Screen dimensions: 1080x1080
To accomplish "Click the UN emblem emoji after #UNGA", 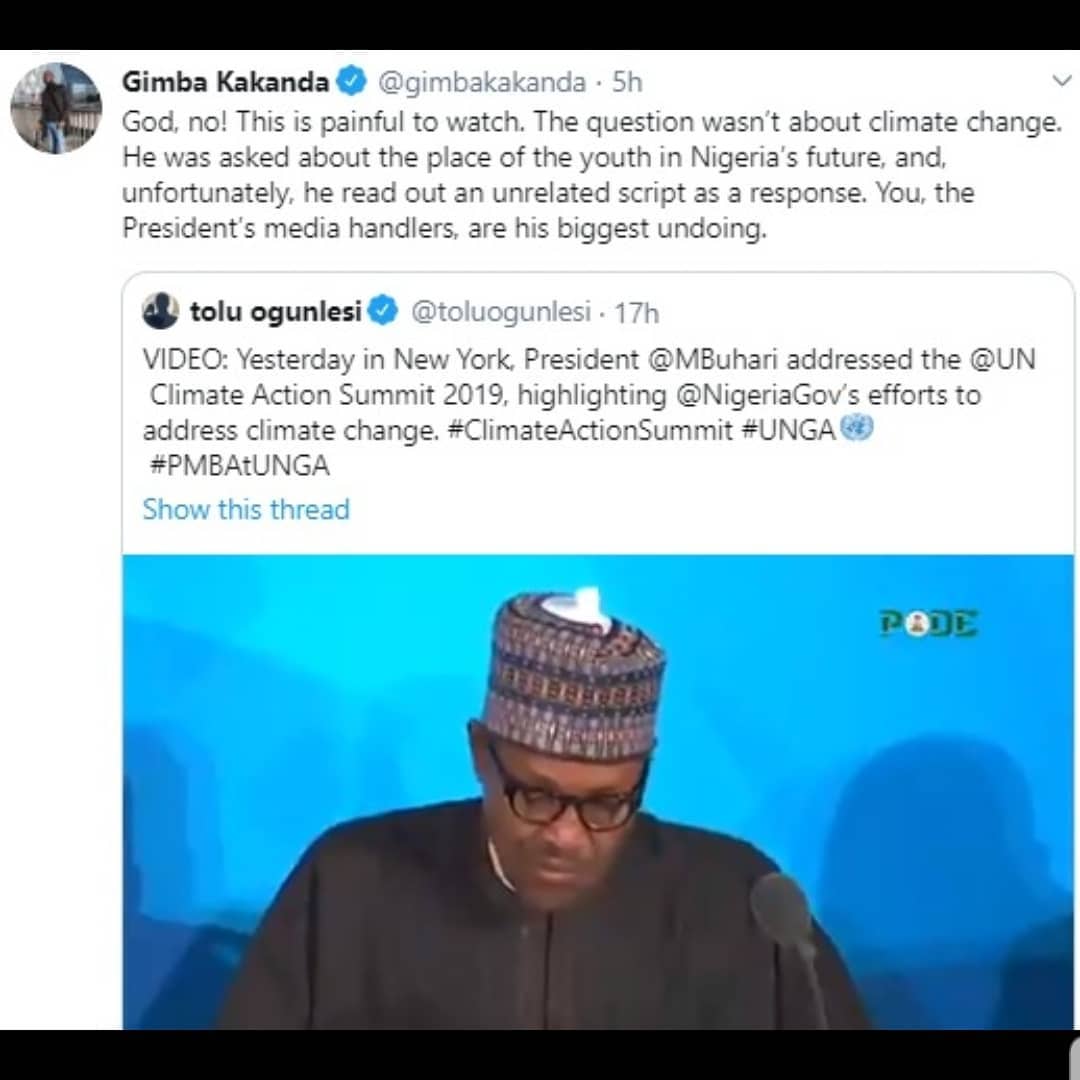I will (x=857, y=429).
